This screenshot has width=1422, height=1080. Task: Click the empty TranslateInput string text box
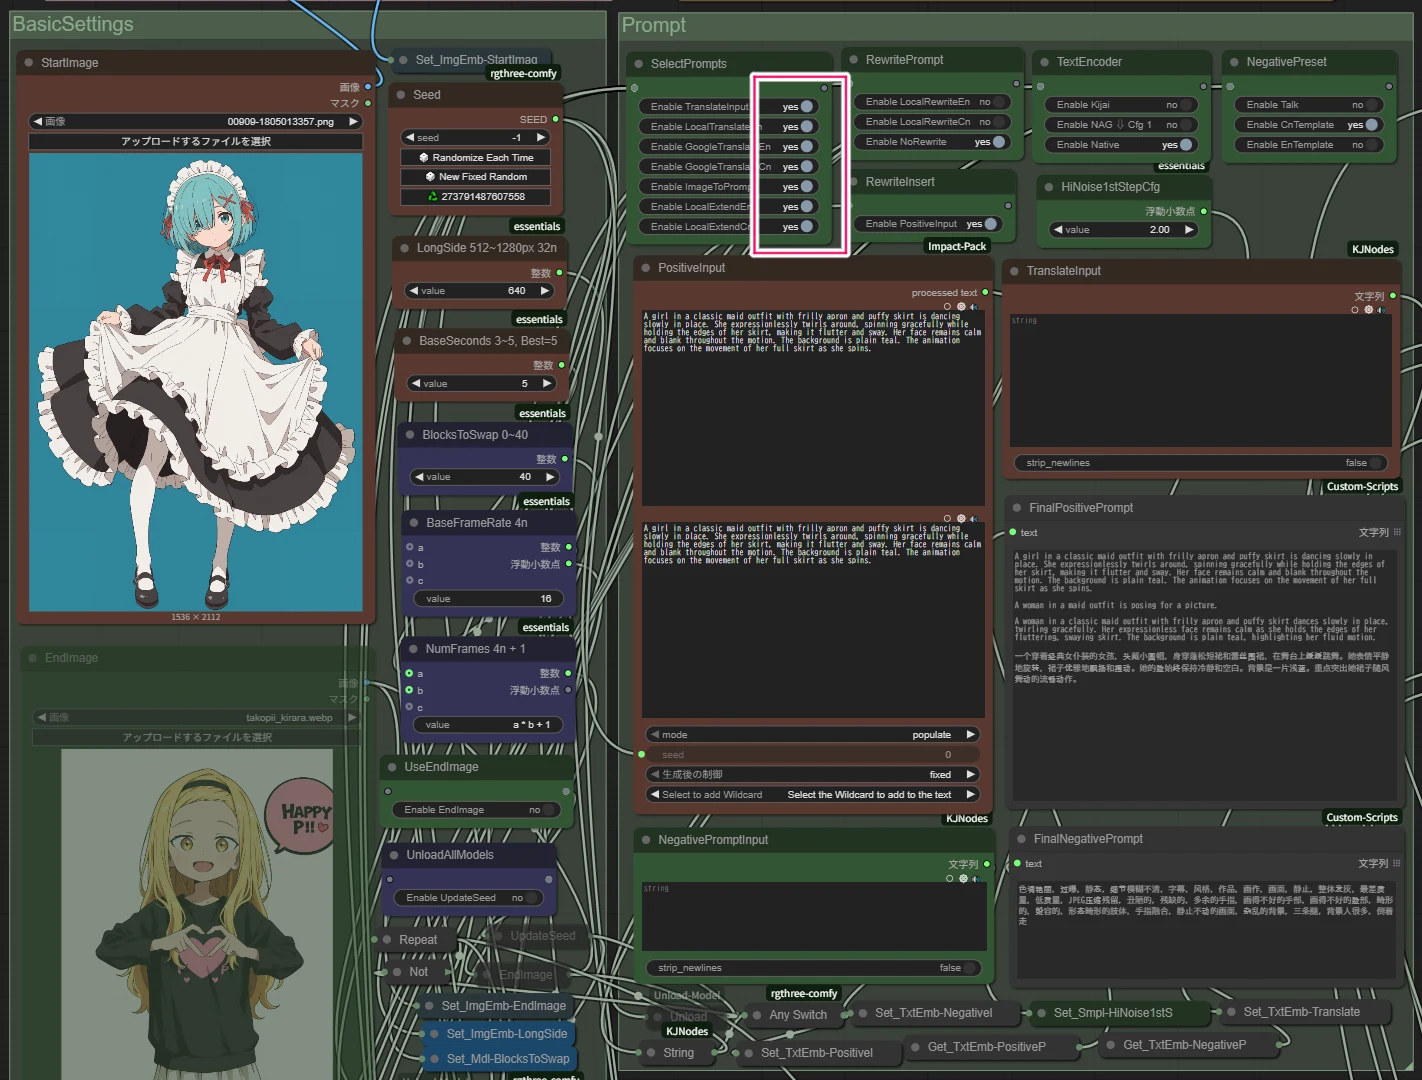tap(1200, 381)
